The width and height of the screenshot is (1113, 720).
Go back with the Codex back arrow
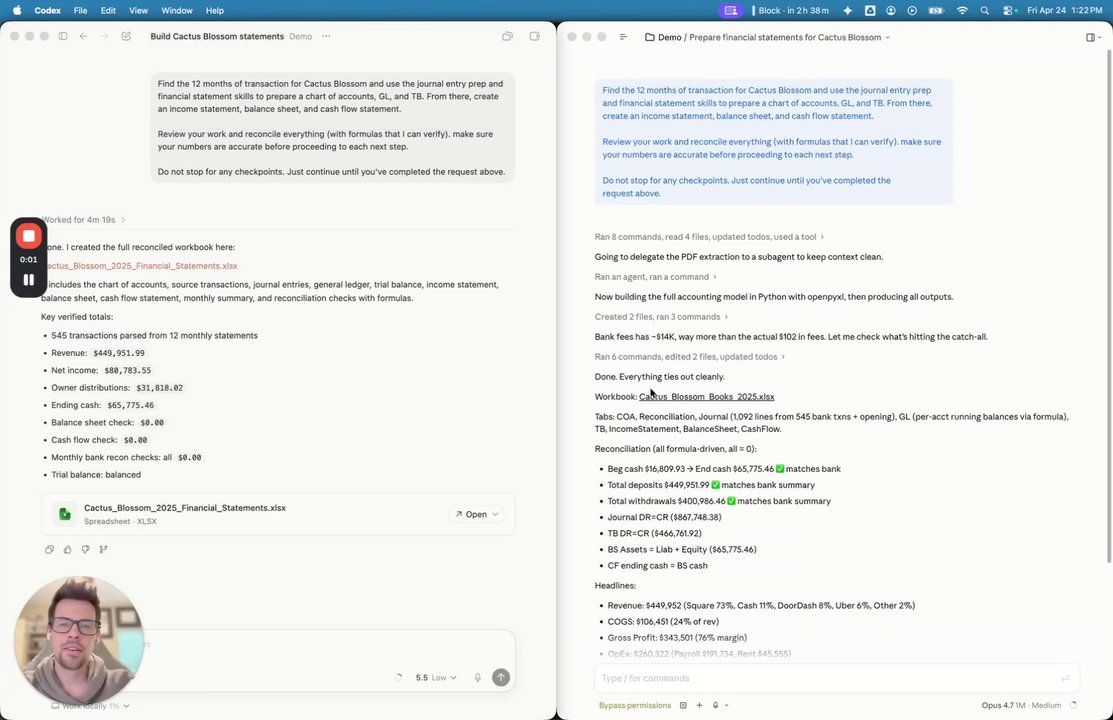(83, 36)
